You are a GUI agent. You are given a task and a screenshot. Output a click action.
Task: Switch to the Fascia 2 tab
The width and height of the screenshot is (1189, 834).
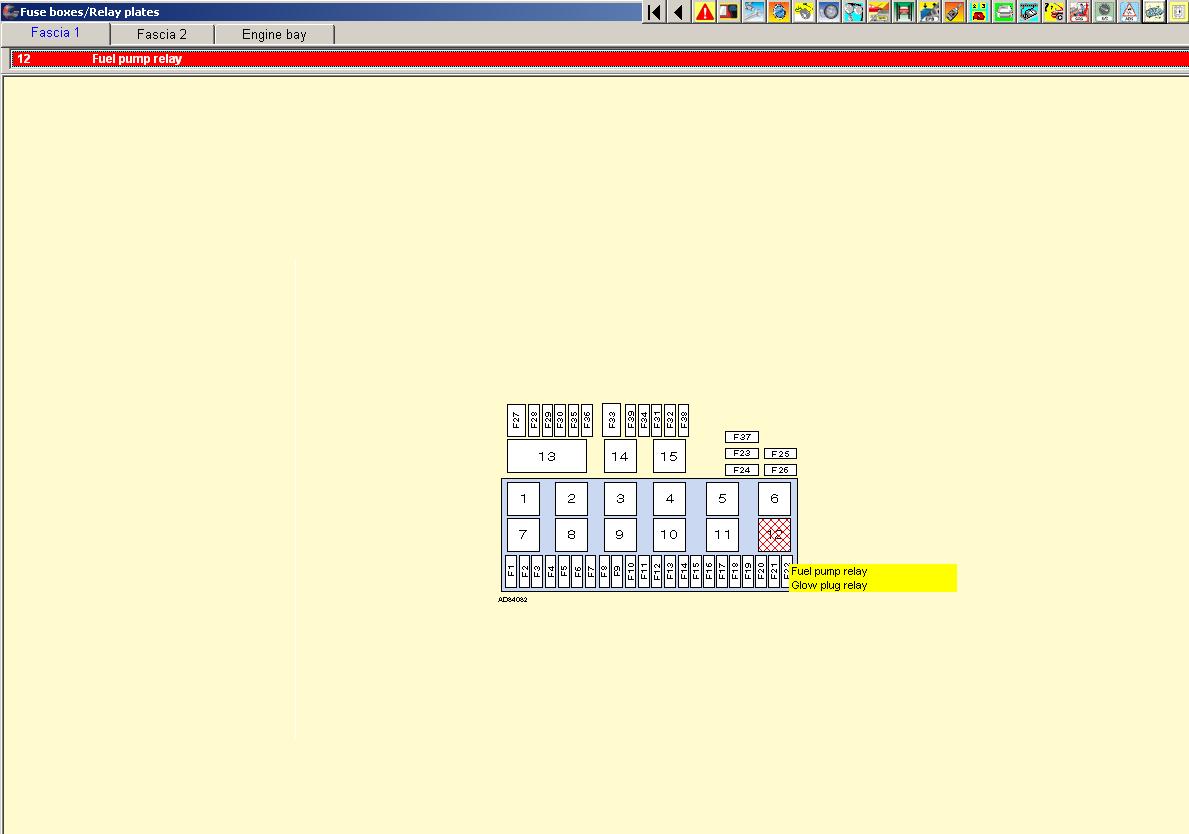[162, 34]
